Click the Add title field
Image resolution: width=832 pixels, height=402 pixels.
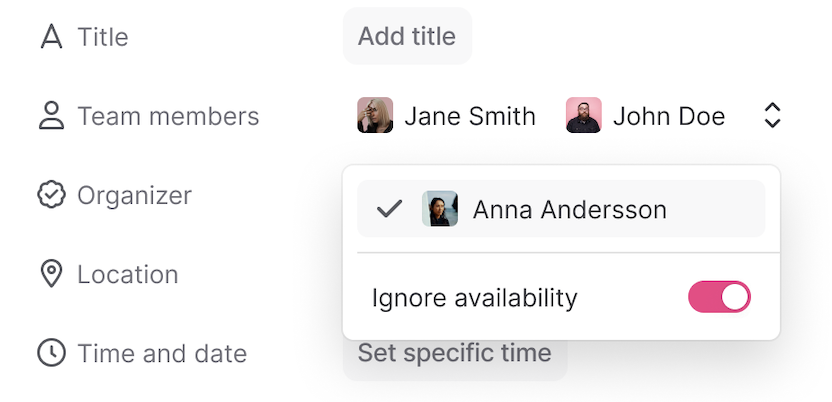pyautogui.click(x=407, y=37)
